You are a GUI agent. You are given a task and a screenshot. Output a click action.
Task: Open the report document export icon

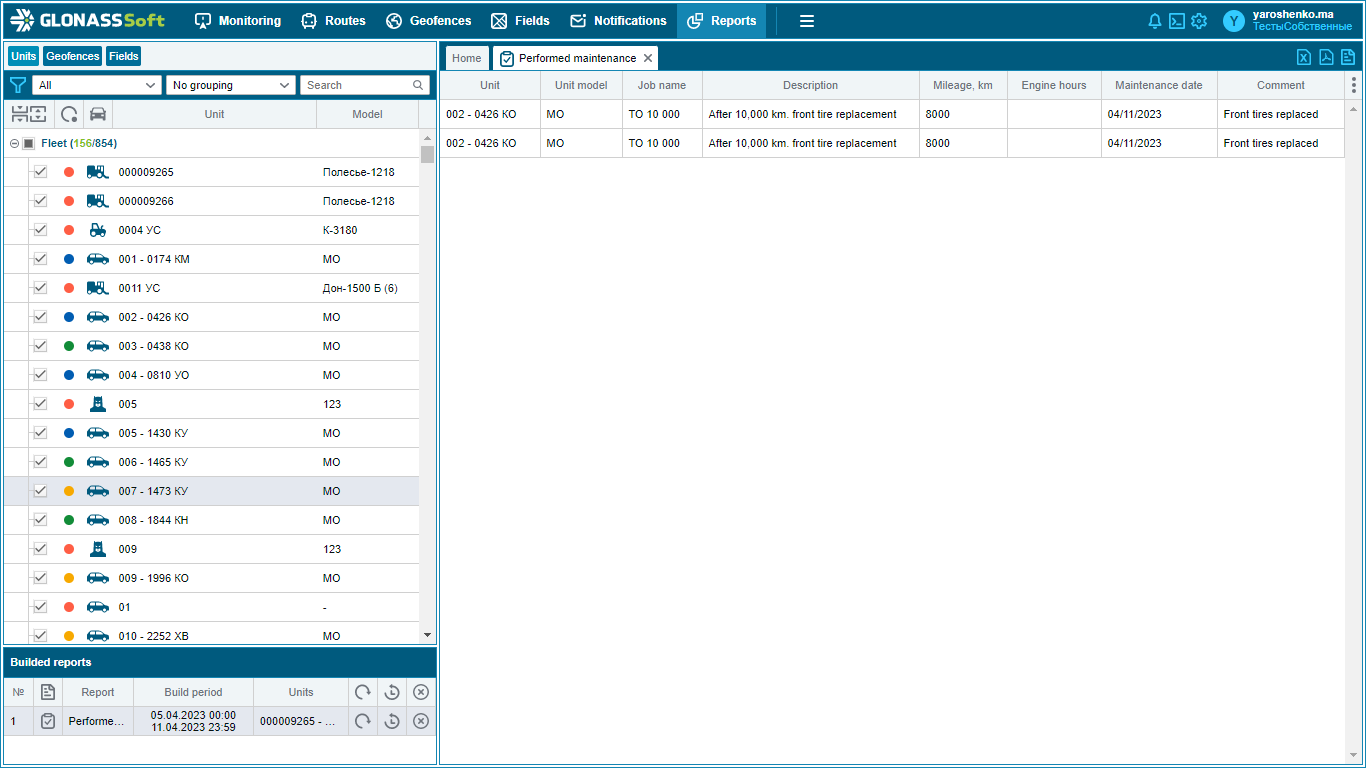1348,57
